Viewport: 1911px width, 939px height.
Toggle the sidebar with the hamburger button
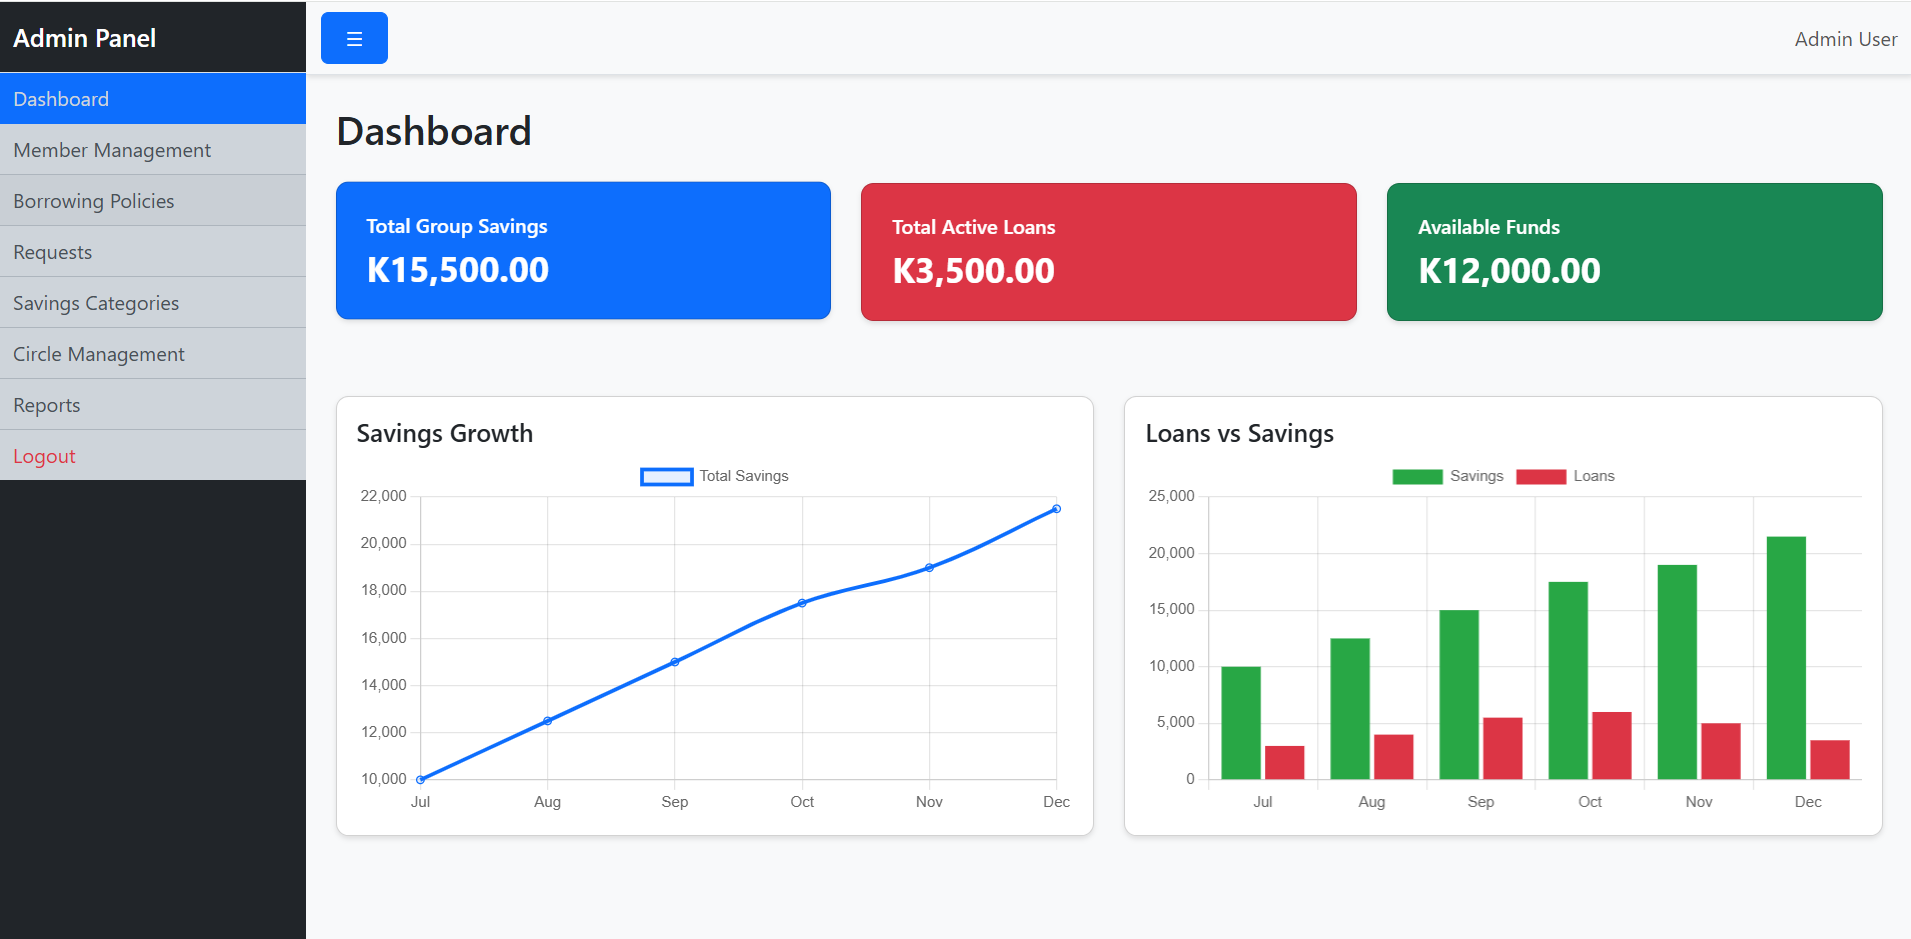(x=354, y=38)
